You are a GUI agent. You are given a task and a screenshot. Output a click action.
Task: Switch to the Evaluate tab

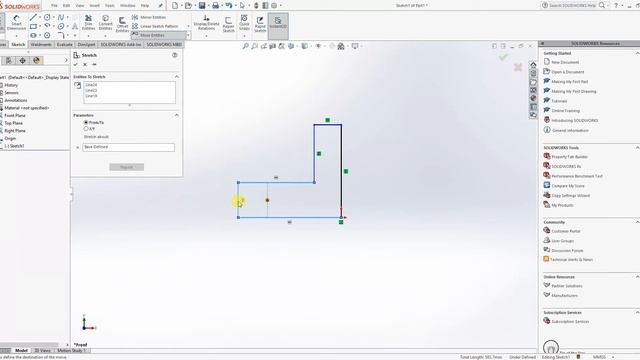click(64, 44)
